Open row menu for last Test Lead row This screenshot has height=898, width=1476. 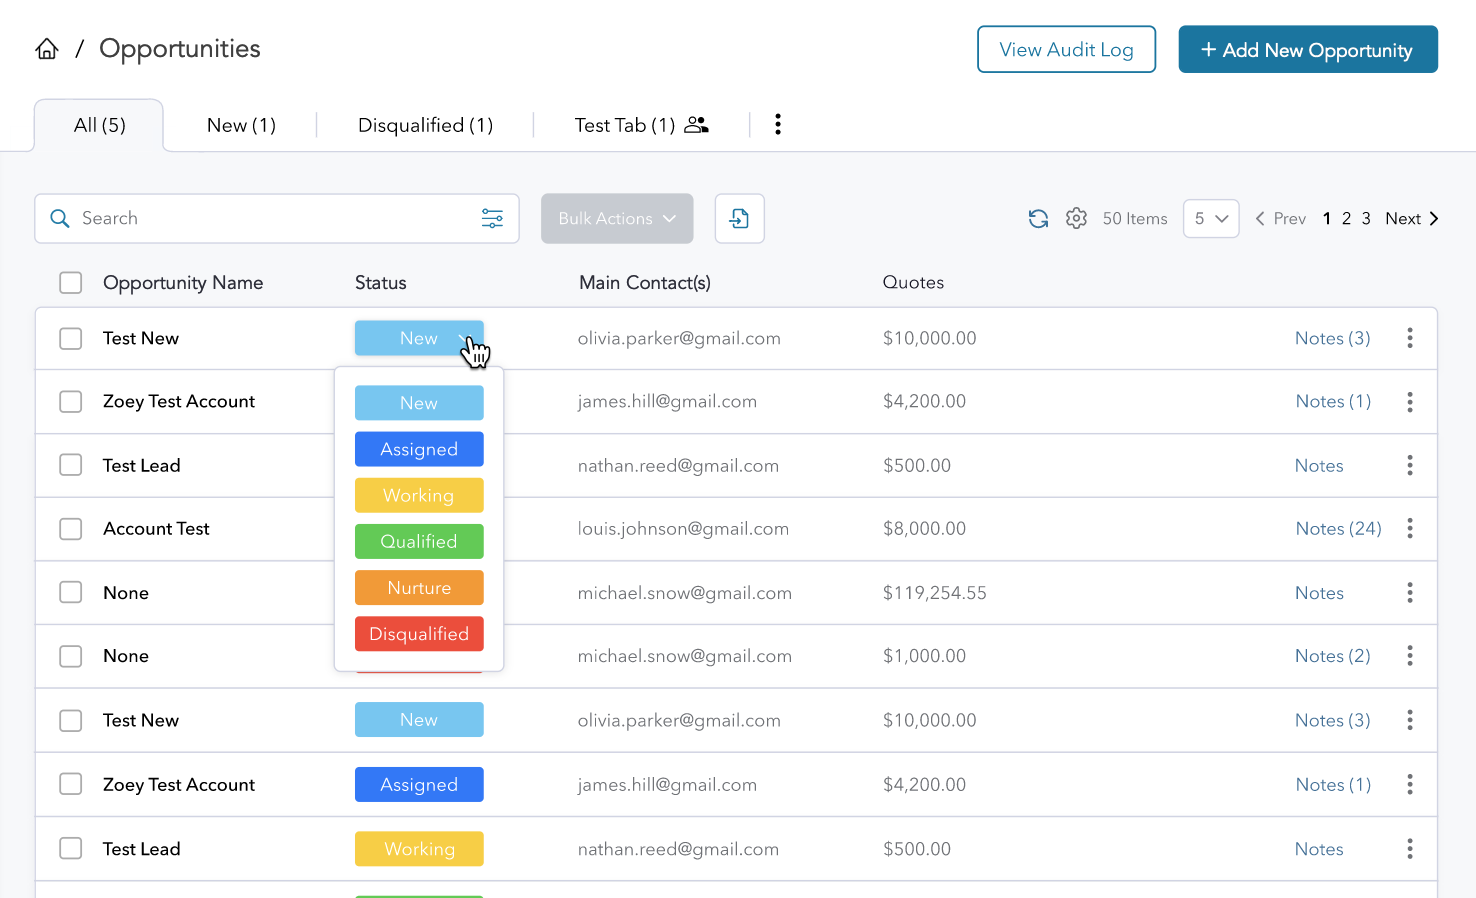coord(1410,849)
